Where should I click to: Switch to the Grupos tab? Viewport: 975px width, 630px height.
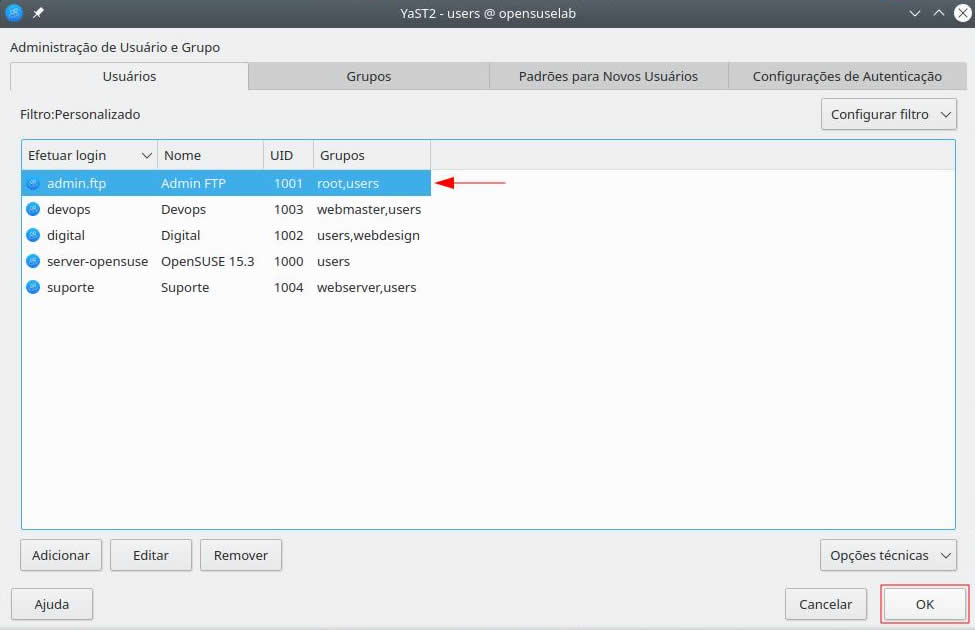(368, 76)
